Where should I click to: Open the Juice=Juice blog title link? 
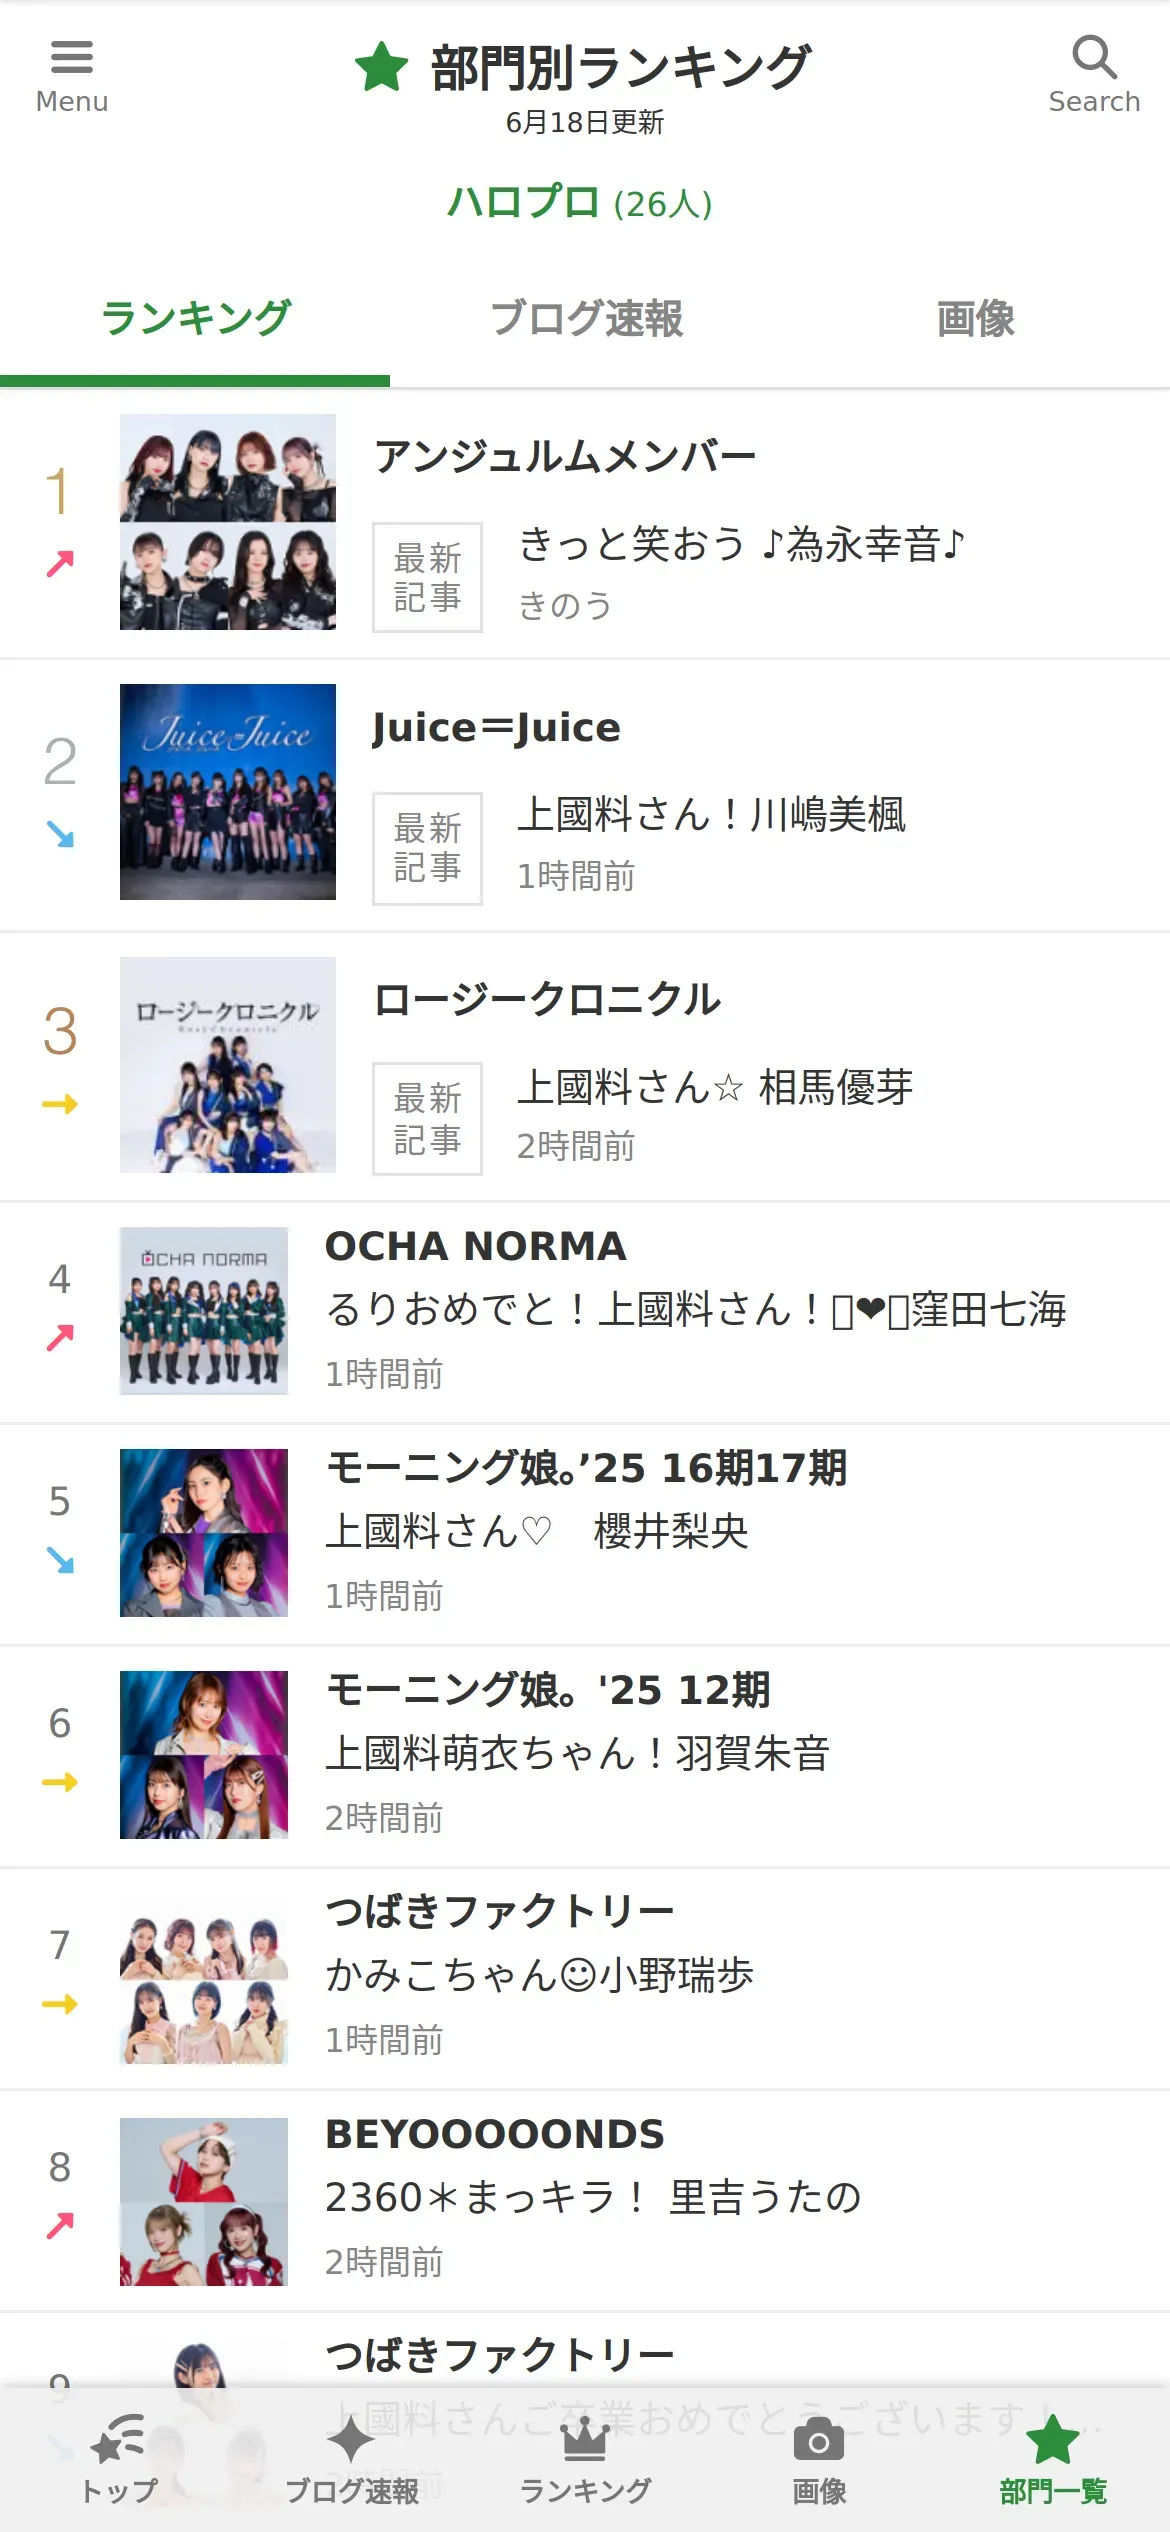(x=496, y=727)
